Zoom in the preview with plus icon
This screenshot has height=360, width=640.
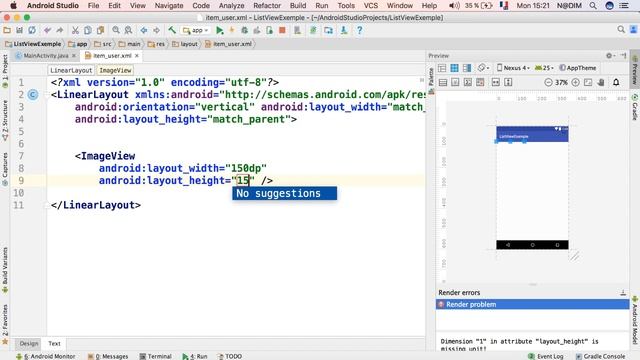coord(576,82)
